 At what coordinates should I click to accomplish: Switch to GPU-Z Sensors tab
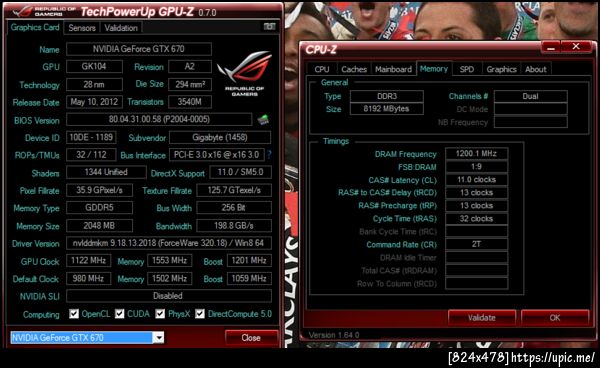(x=82, y=28)
